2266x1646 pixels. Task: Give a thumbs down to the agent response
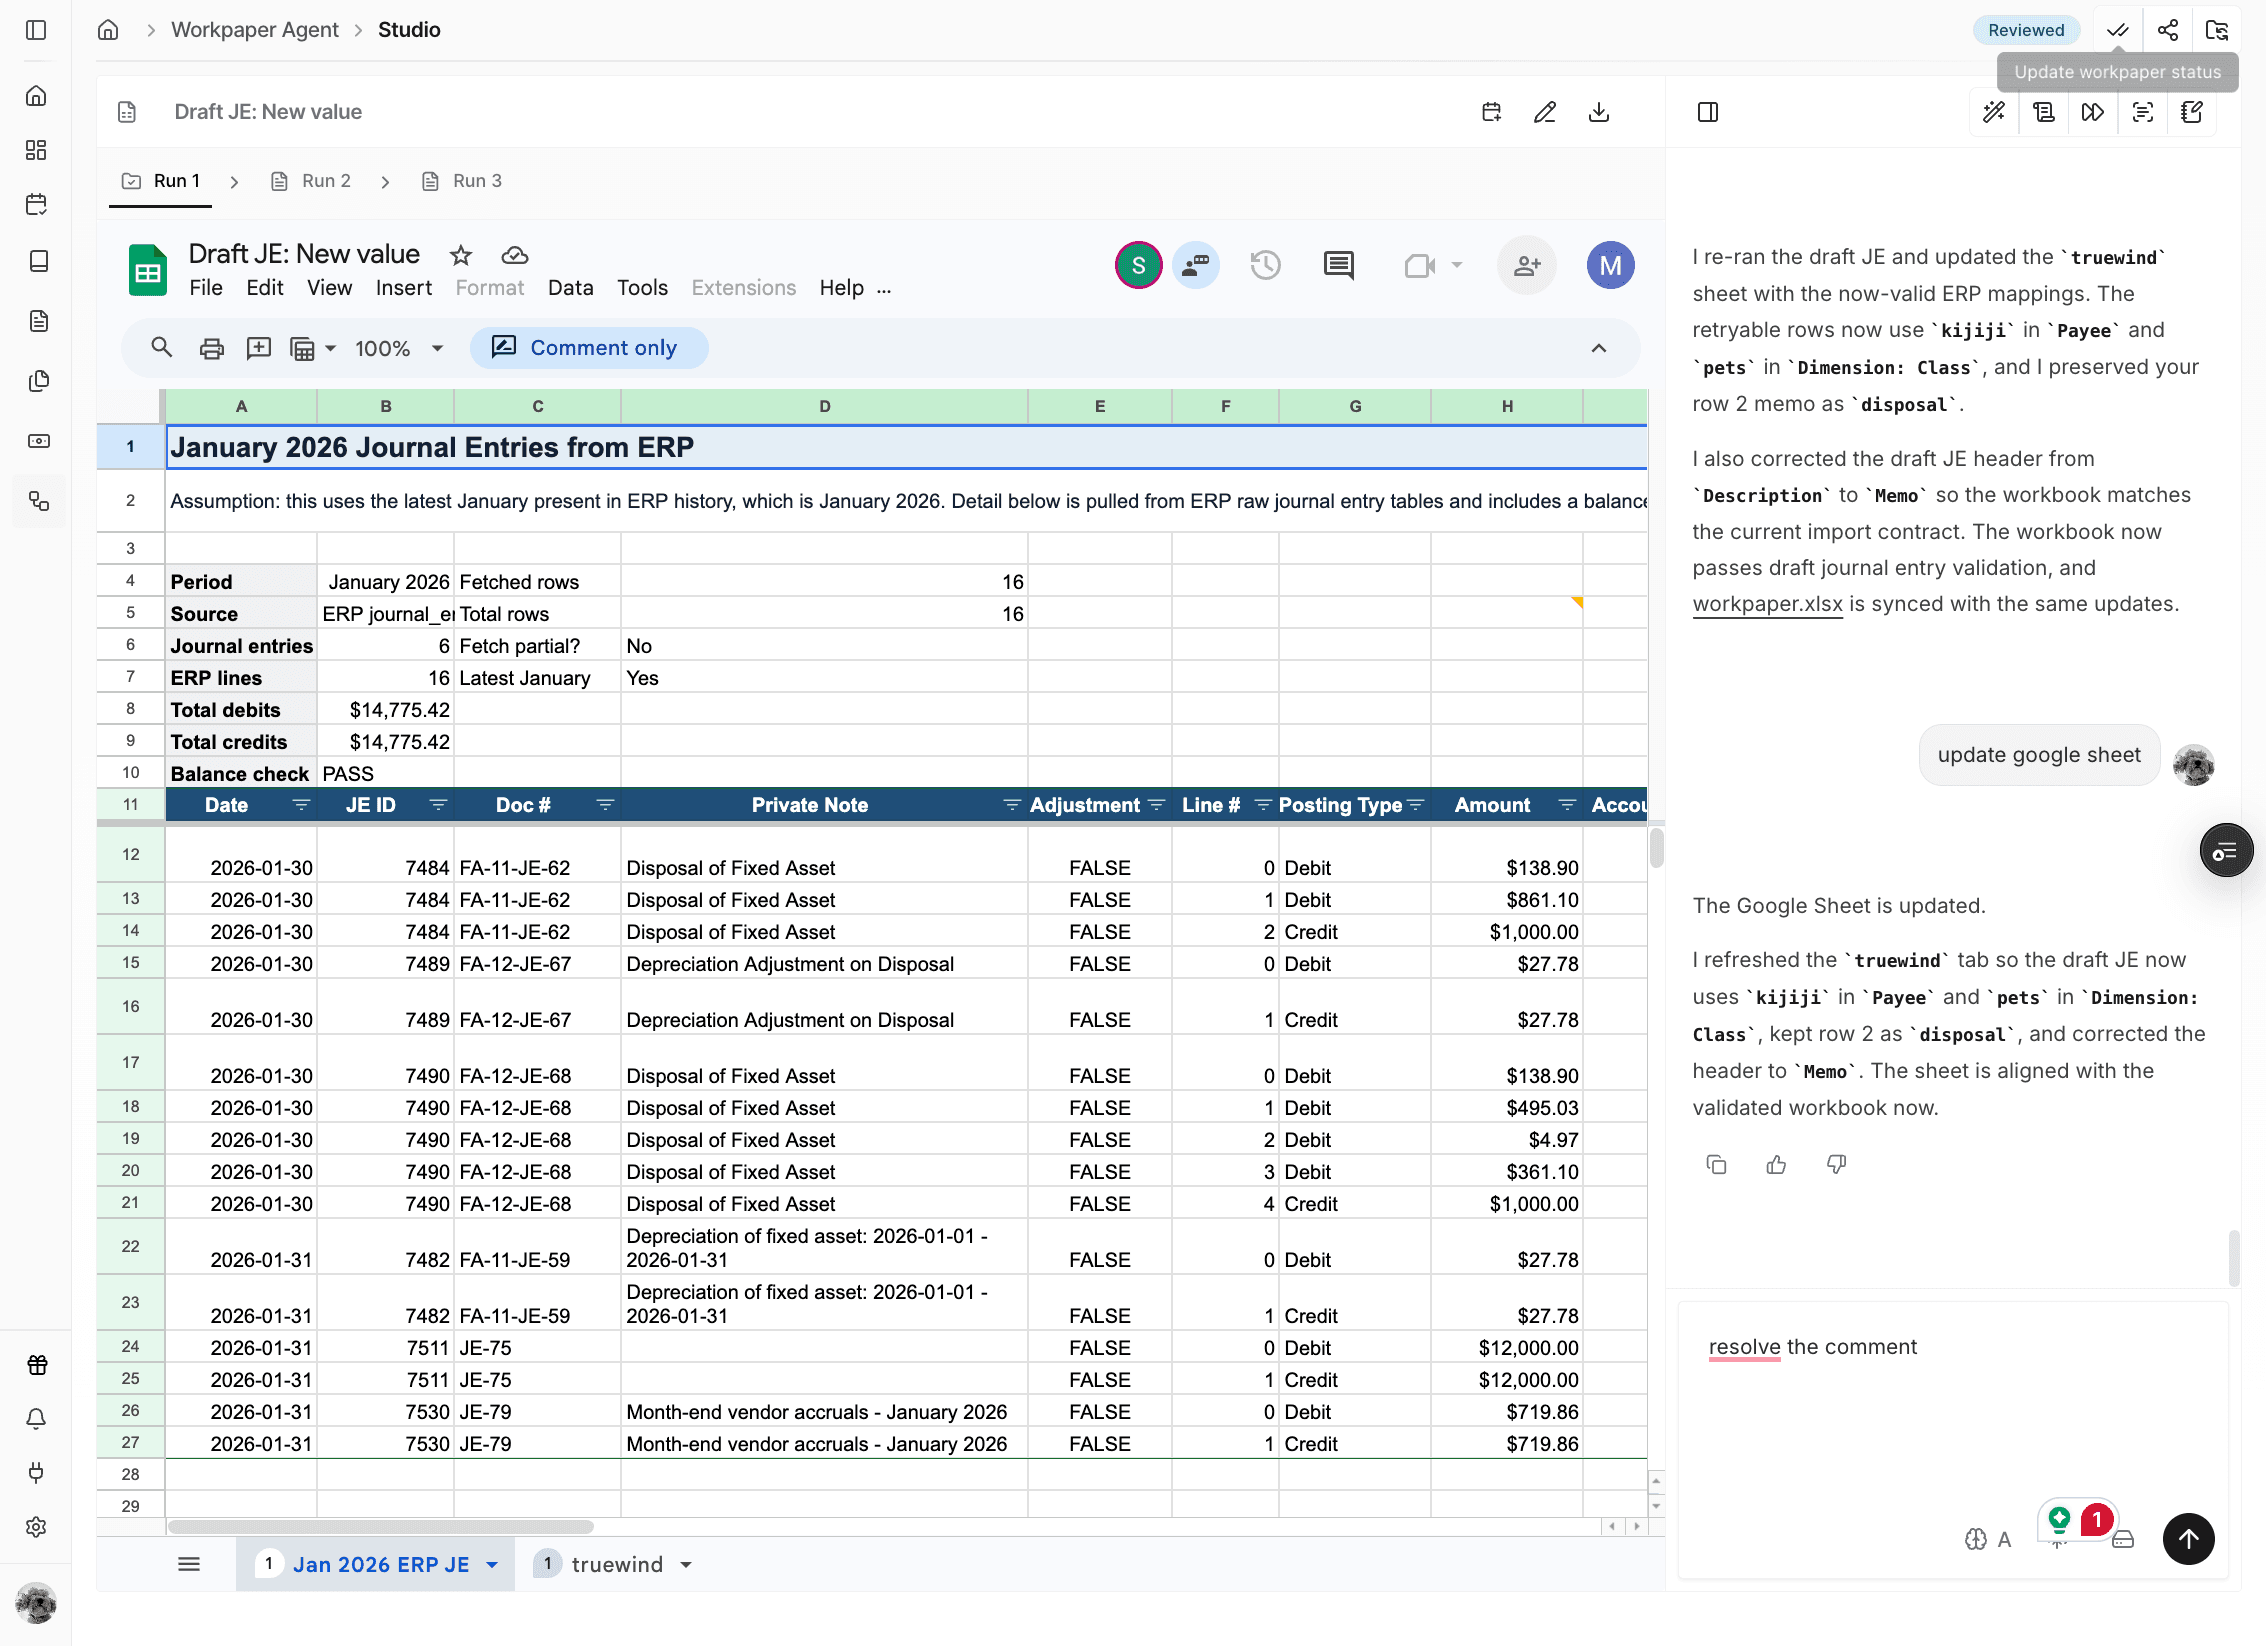(1836, 1163)
